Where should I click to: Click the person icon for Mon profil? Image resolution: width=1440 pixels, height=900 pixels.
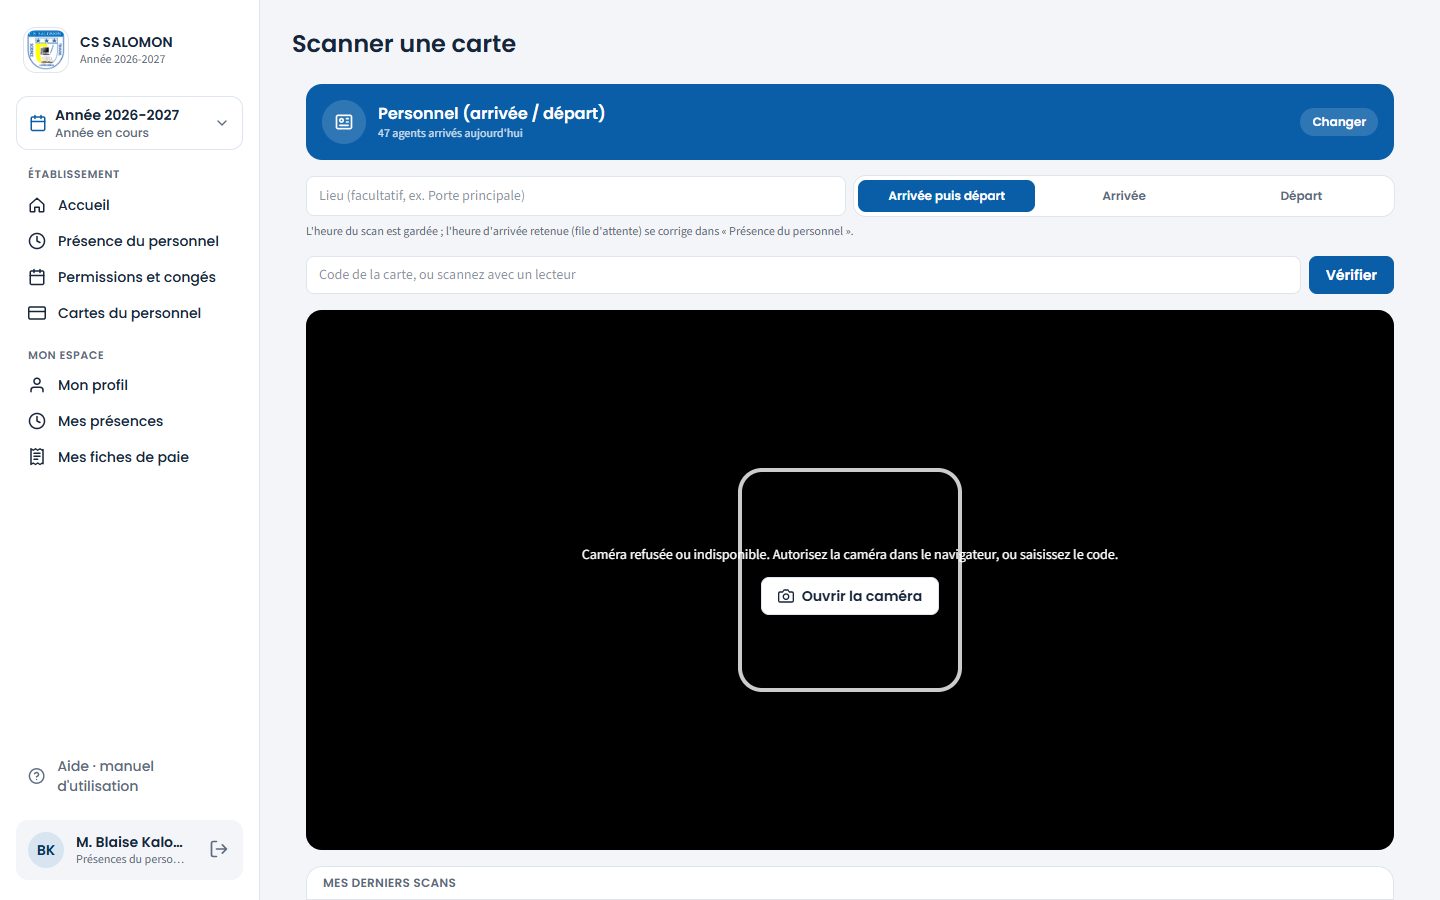tap(37, 385)
